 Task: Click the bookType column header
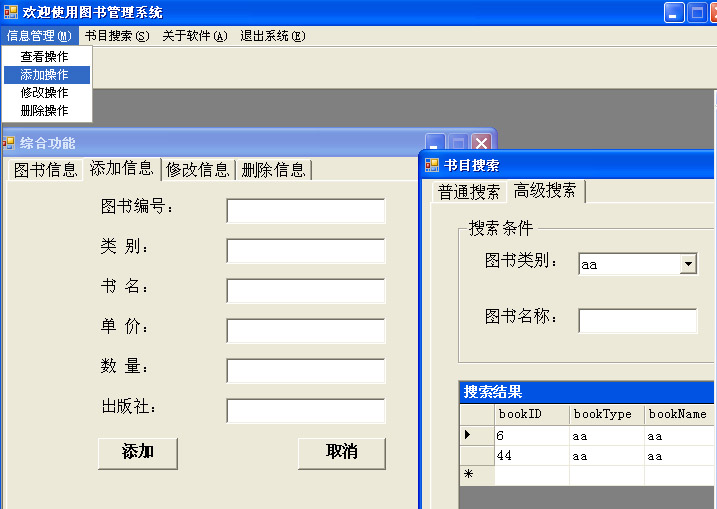click(607, 414)
